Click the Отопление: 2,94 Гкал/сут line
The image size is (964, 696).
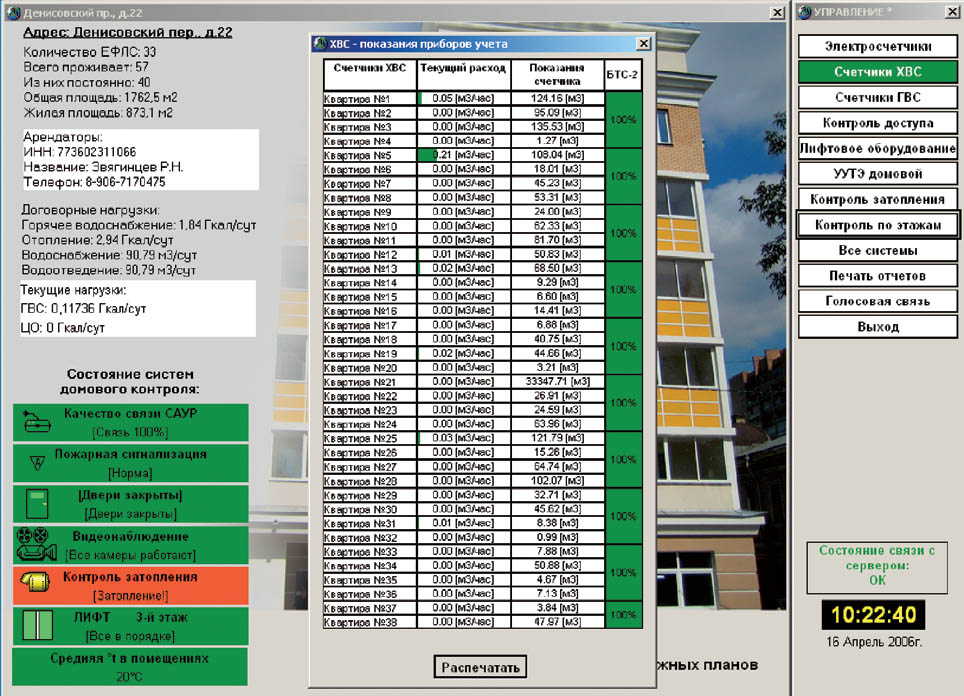click(x=98, y=240)
